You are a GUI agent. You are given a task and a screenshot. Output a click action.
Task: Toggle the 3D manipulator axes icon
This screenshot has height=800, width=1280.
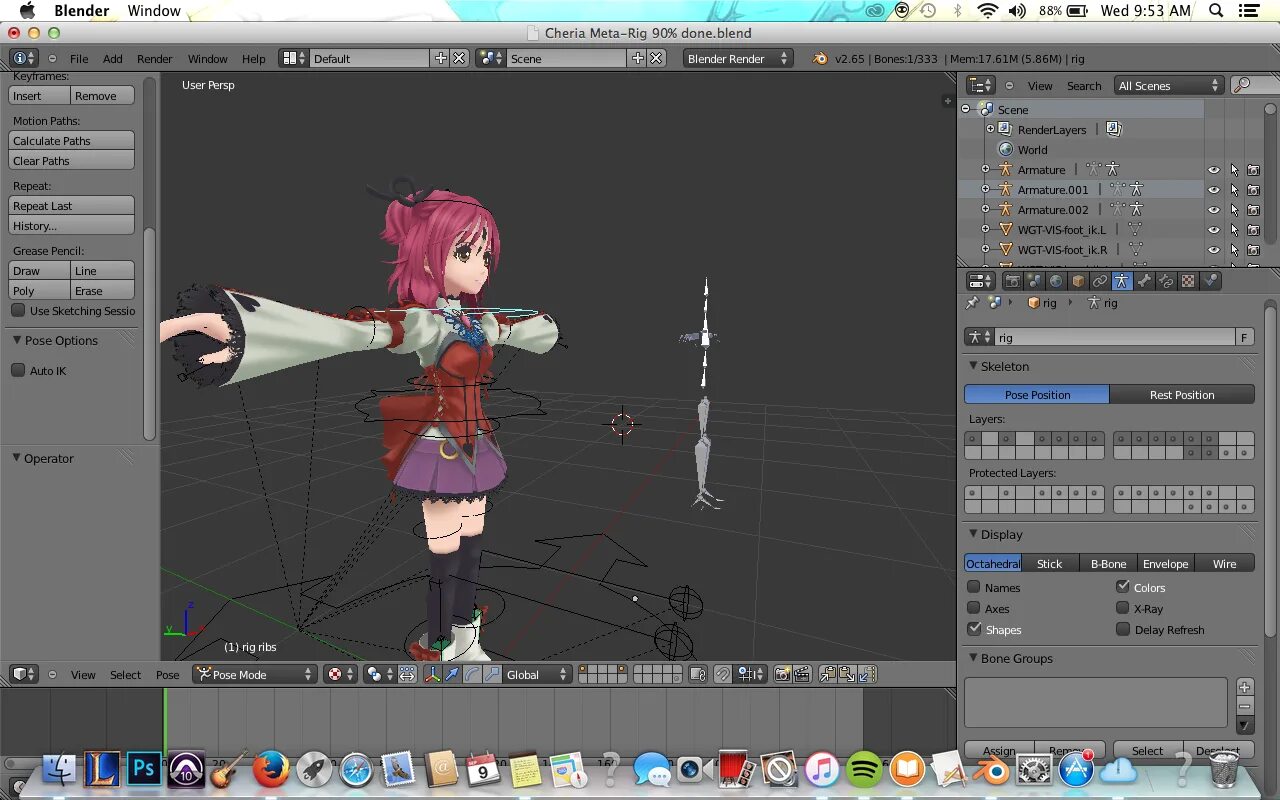pos(432,675)
